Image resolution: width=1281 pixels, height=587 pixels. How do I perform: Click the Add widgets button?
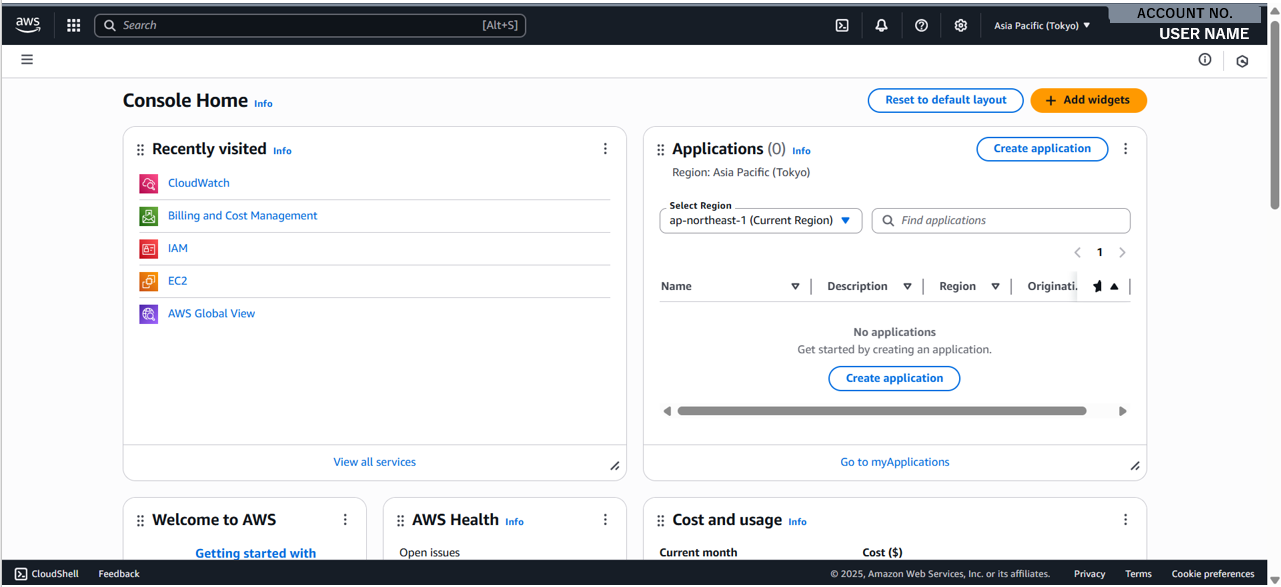coord(1088,100)
